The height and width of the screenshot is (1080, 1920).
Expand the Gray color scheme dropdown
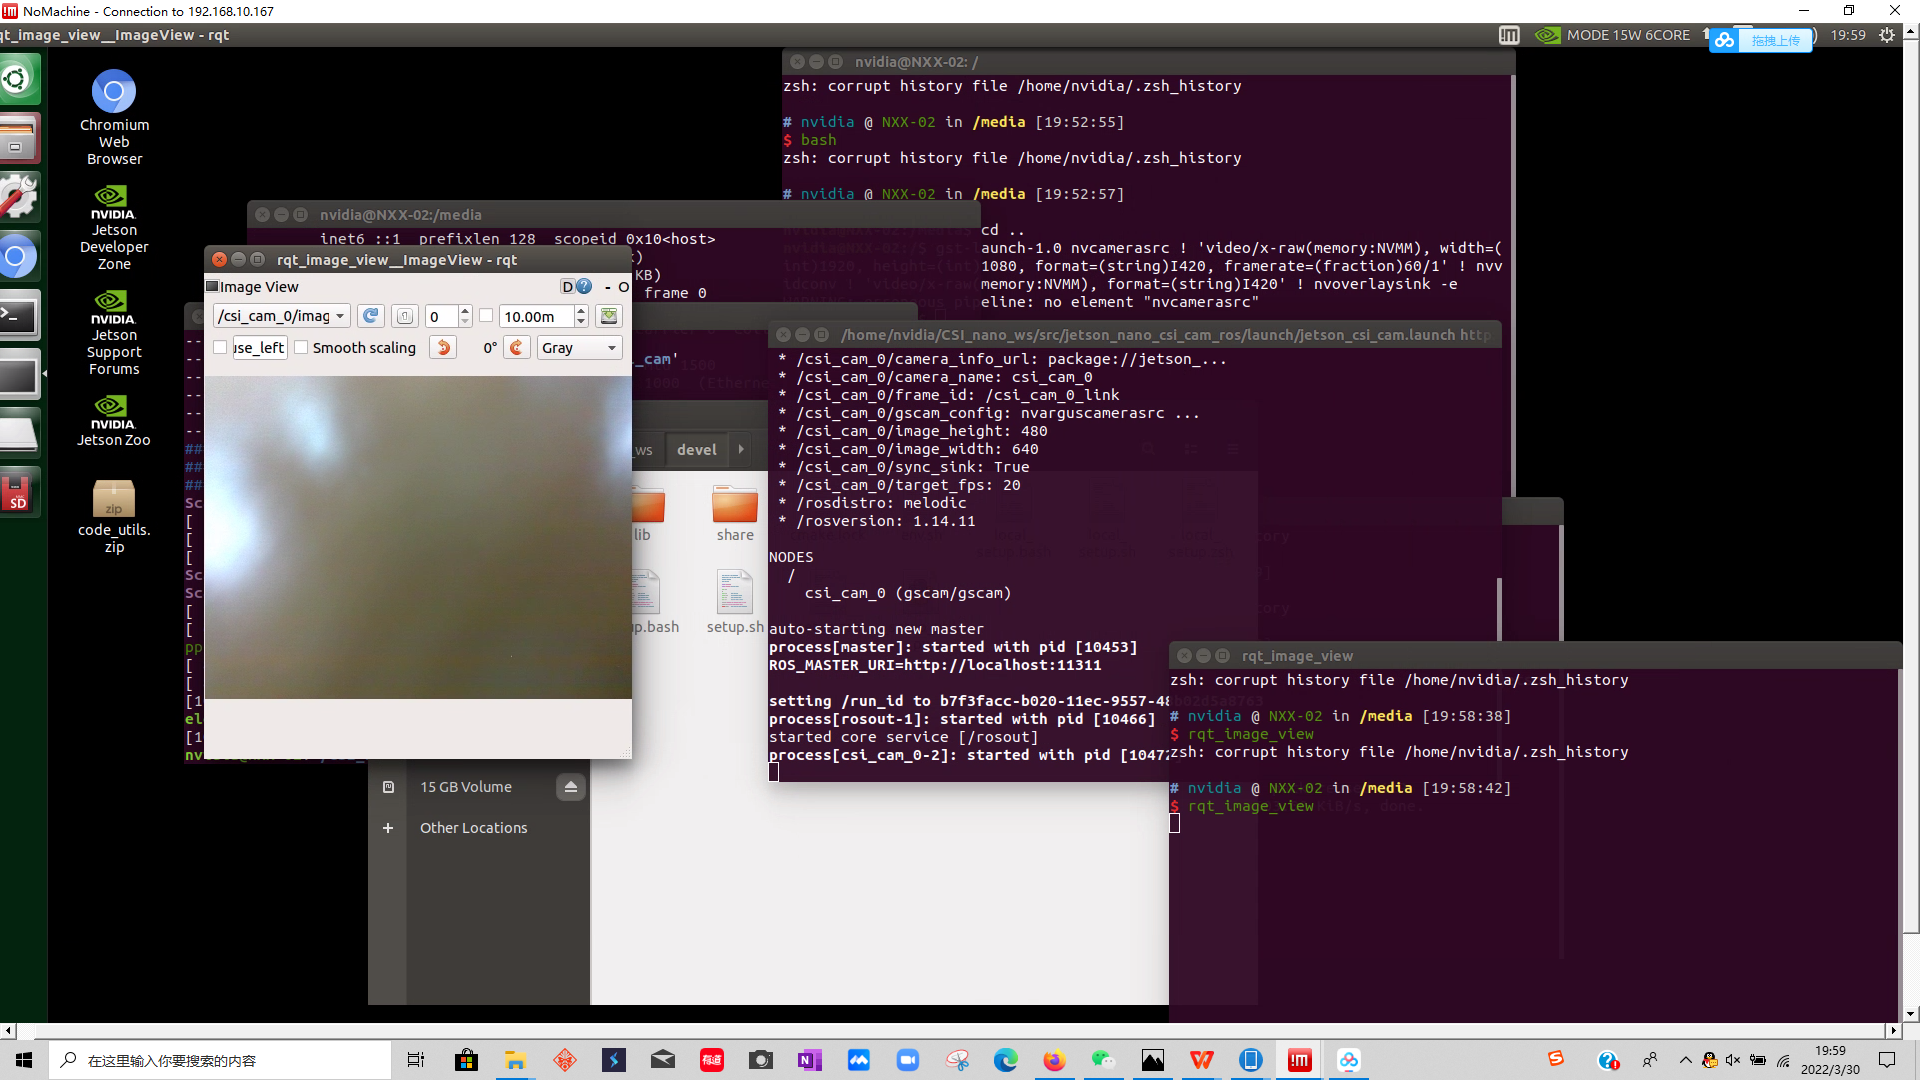click(x=580, y=347)
